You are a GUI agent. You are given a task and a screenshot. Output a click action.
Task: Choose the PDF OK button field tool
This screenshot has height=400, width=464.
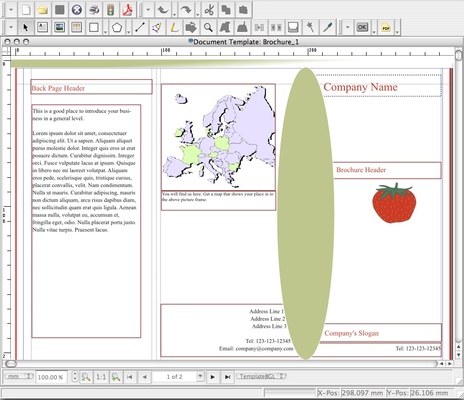tap(362, 27)
